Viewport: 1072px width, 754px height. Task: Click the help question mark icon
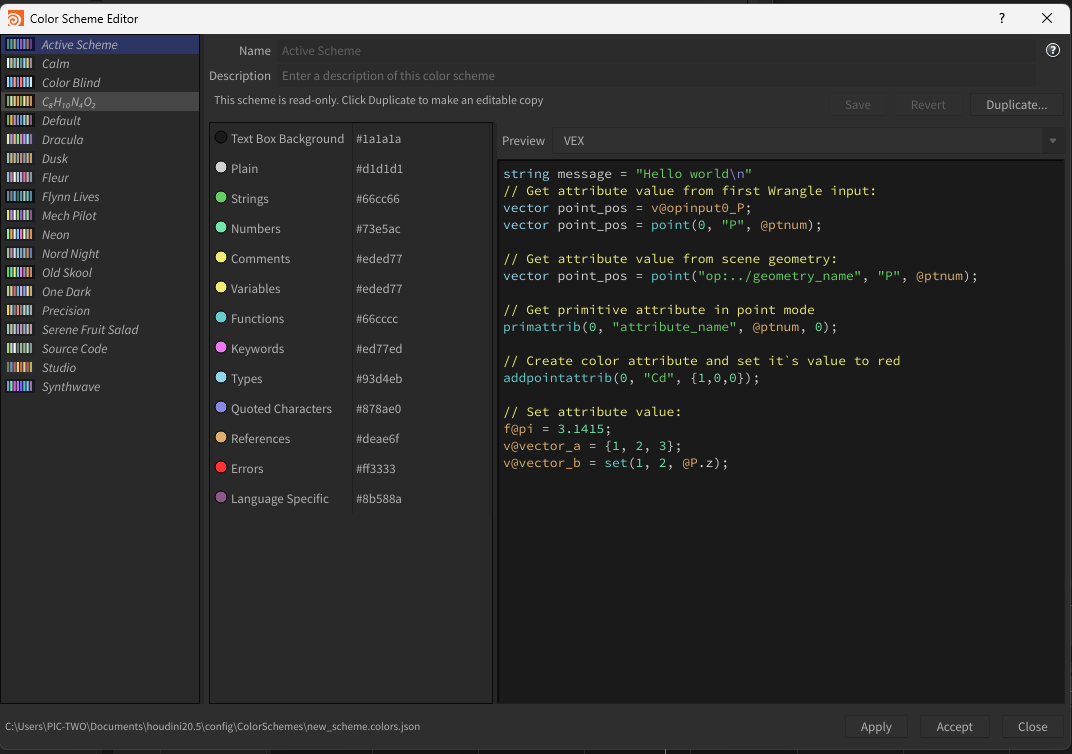(1052, 50)
